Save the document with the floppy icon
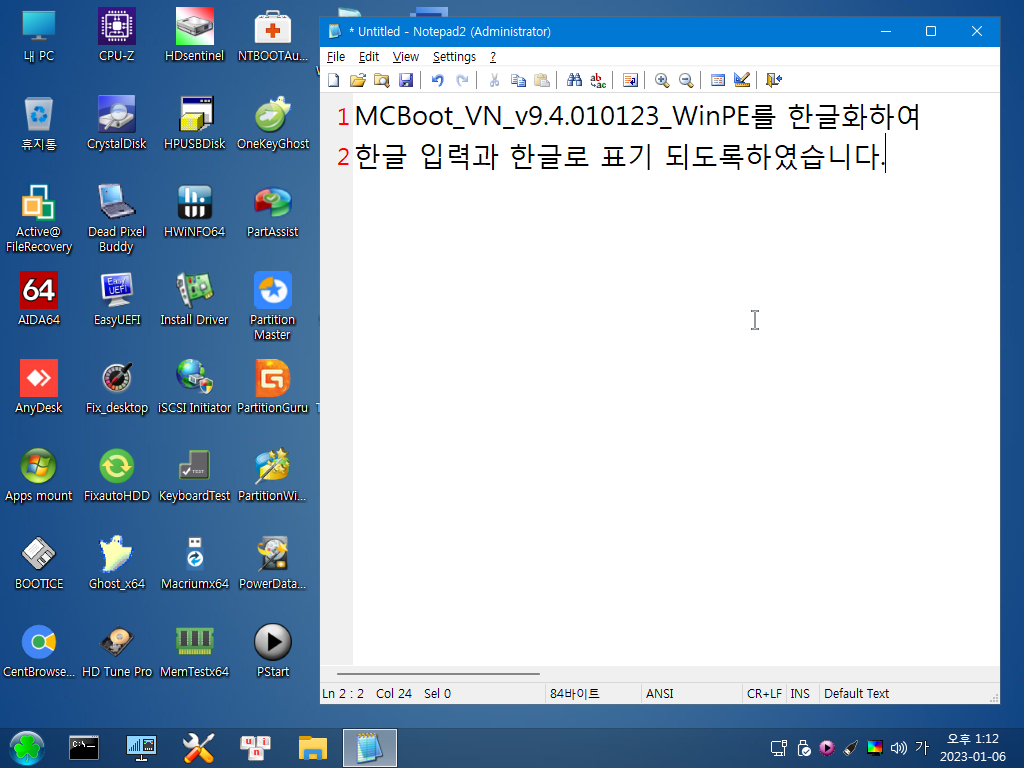 [x=406, y=80]
